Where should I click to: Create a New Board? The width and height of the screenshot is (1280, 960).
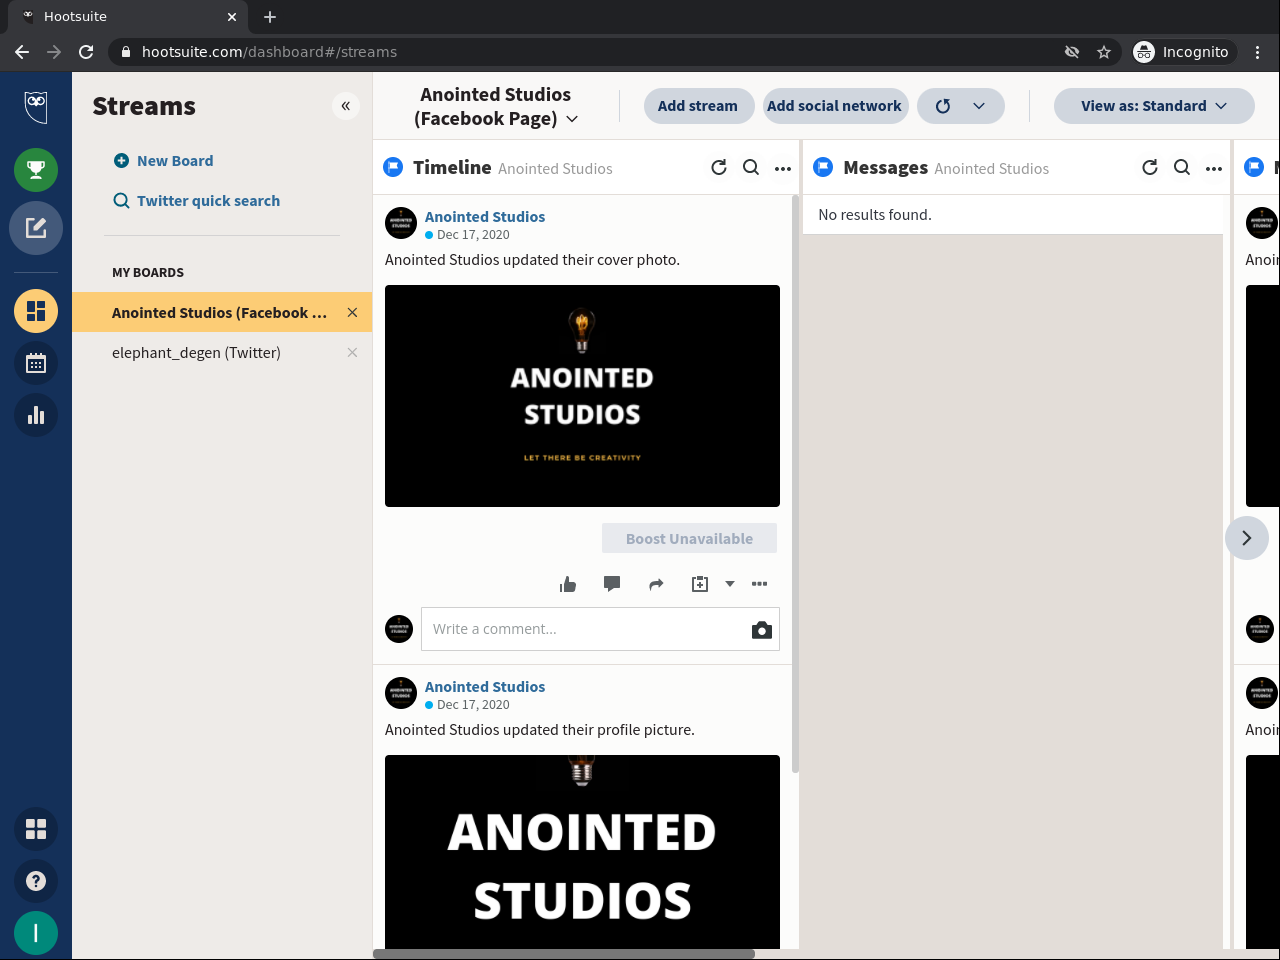pos(164,161)
